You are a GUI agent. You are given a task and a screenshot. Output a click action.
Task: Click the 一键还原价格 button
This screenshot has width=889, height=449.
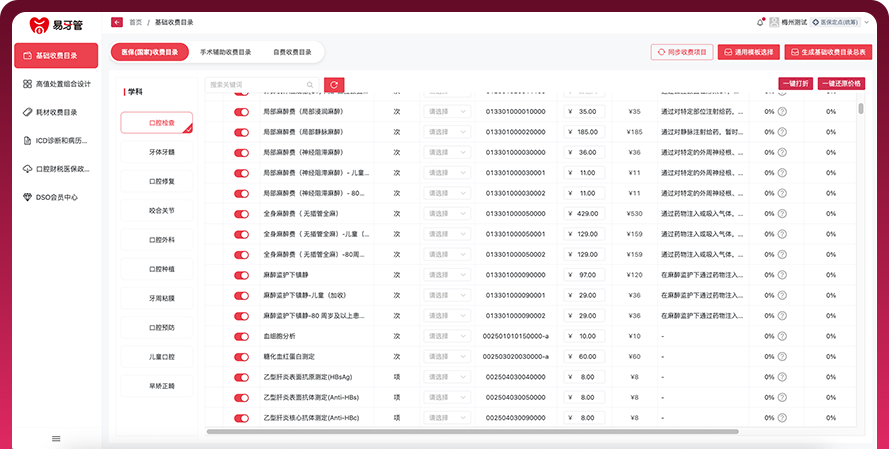coord(841,83)
